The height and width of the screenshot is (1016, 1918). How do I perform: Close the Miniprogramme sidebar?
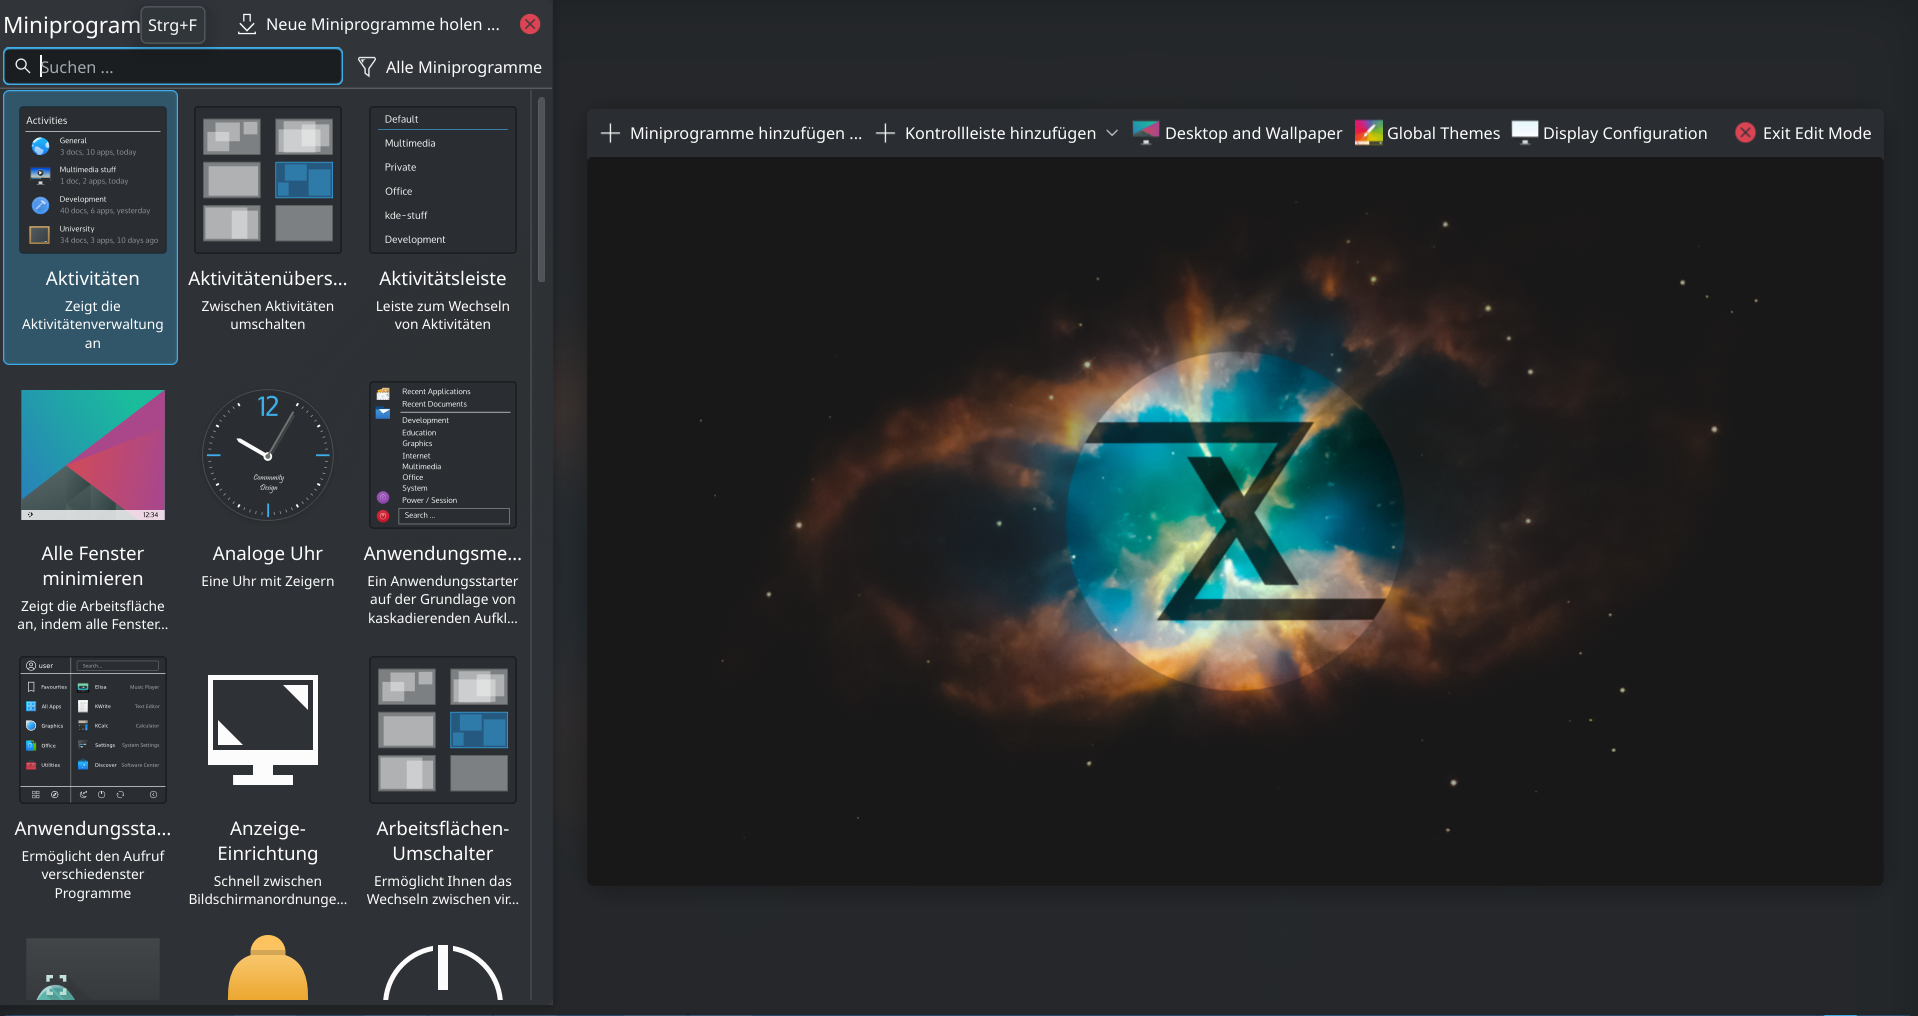click(530, 24)
